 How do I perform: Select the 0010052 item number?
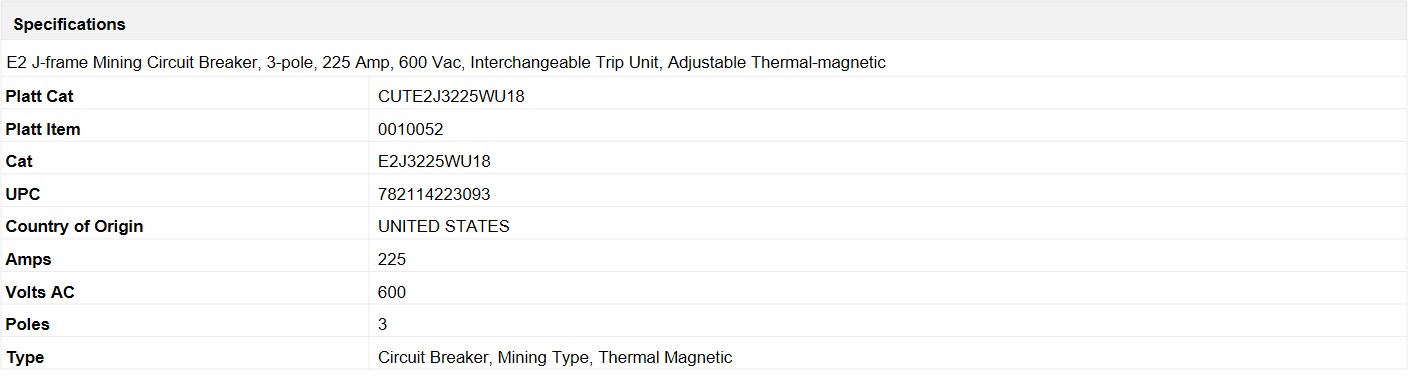[x=411, y=129]
